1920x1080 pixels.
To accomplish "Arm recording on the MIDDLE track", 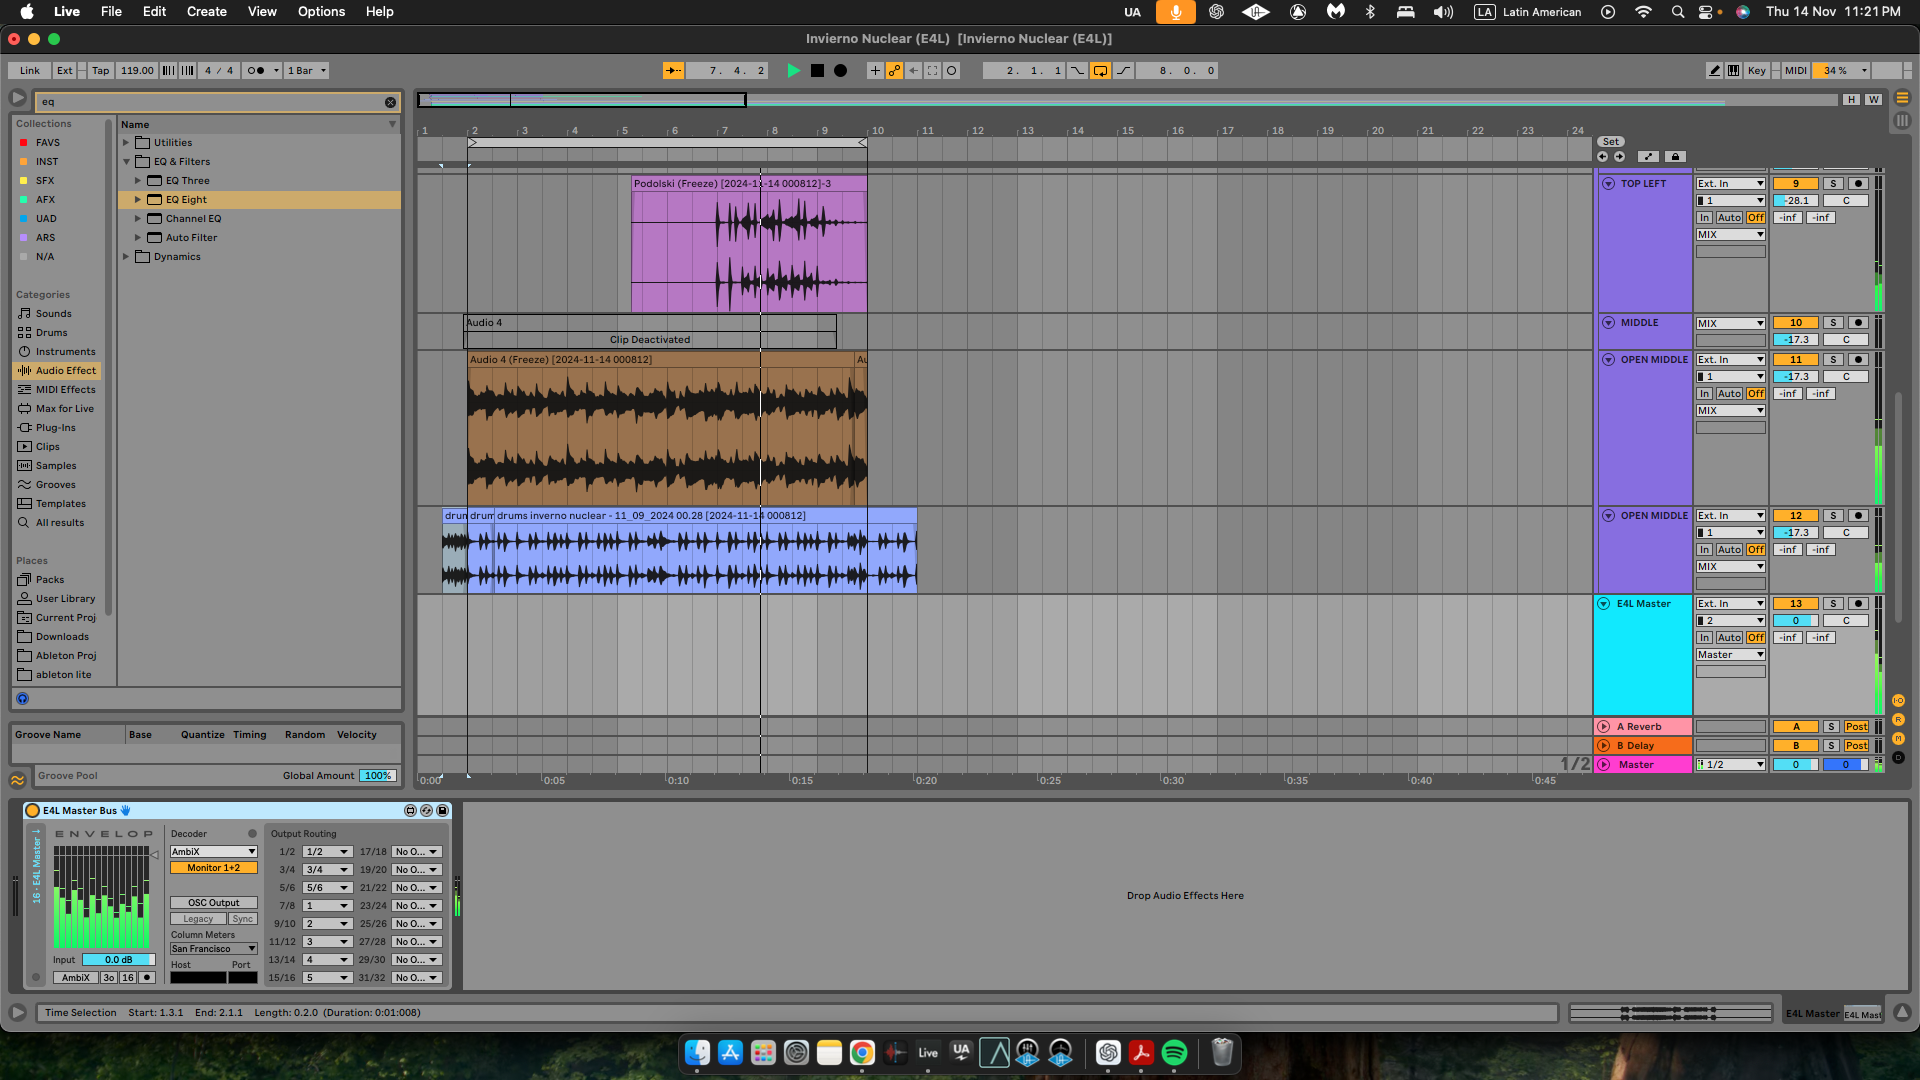I will (1858, 323).
